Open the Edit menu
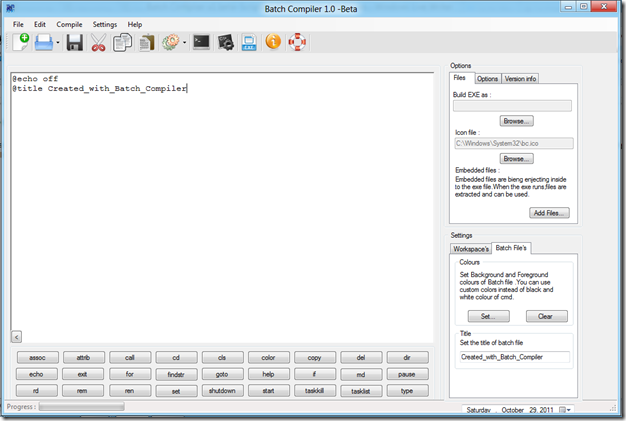626x421 pixels. pos(40,24)
